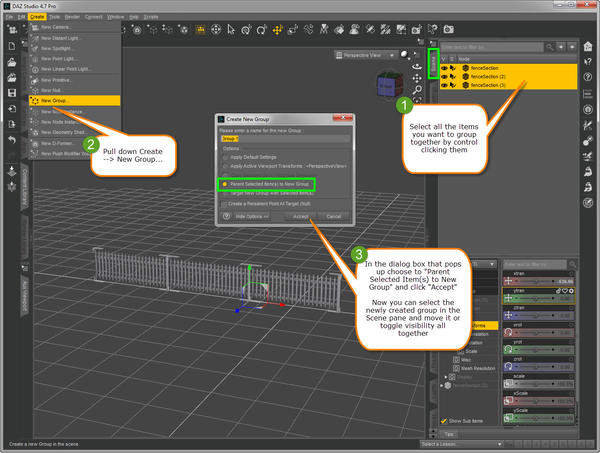This screenshot has height=453, width=600.
Task: Click the New file icon in left toolbar
Action: point(12,46)
